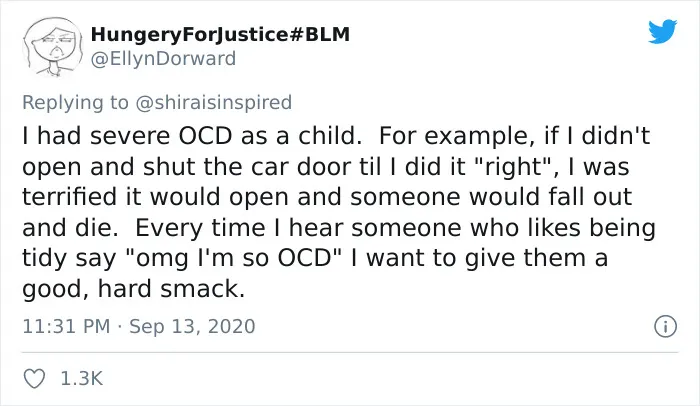Click the blue Twitter bird logo
This screenshot has height=406, width=700.
(662, 31)
